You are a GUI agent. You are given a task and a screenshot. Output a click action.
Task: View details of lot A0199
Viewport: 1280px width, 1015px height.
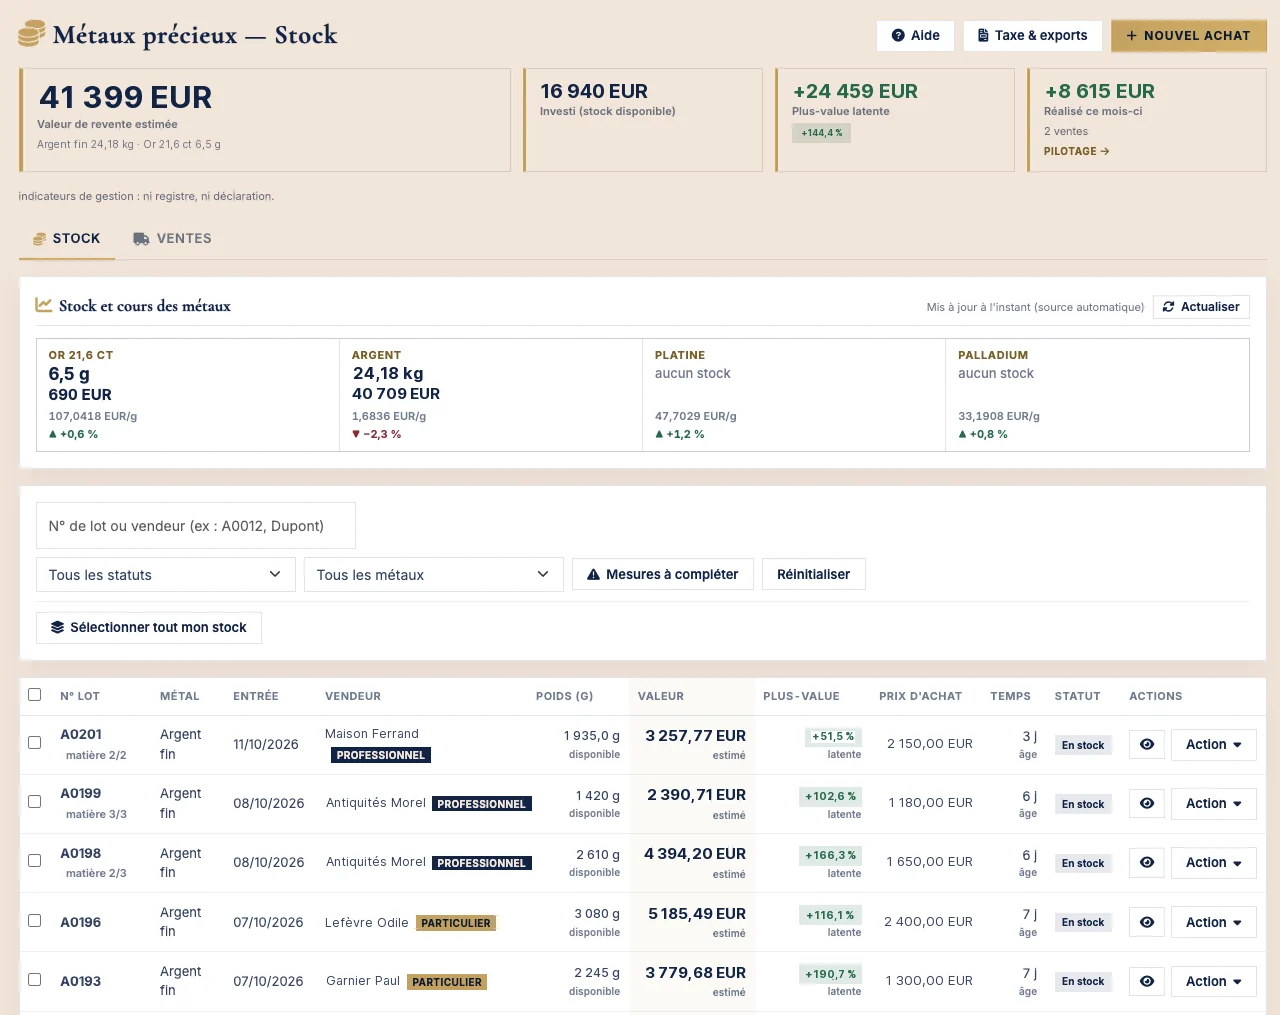[1147, 803]
